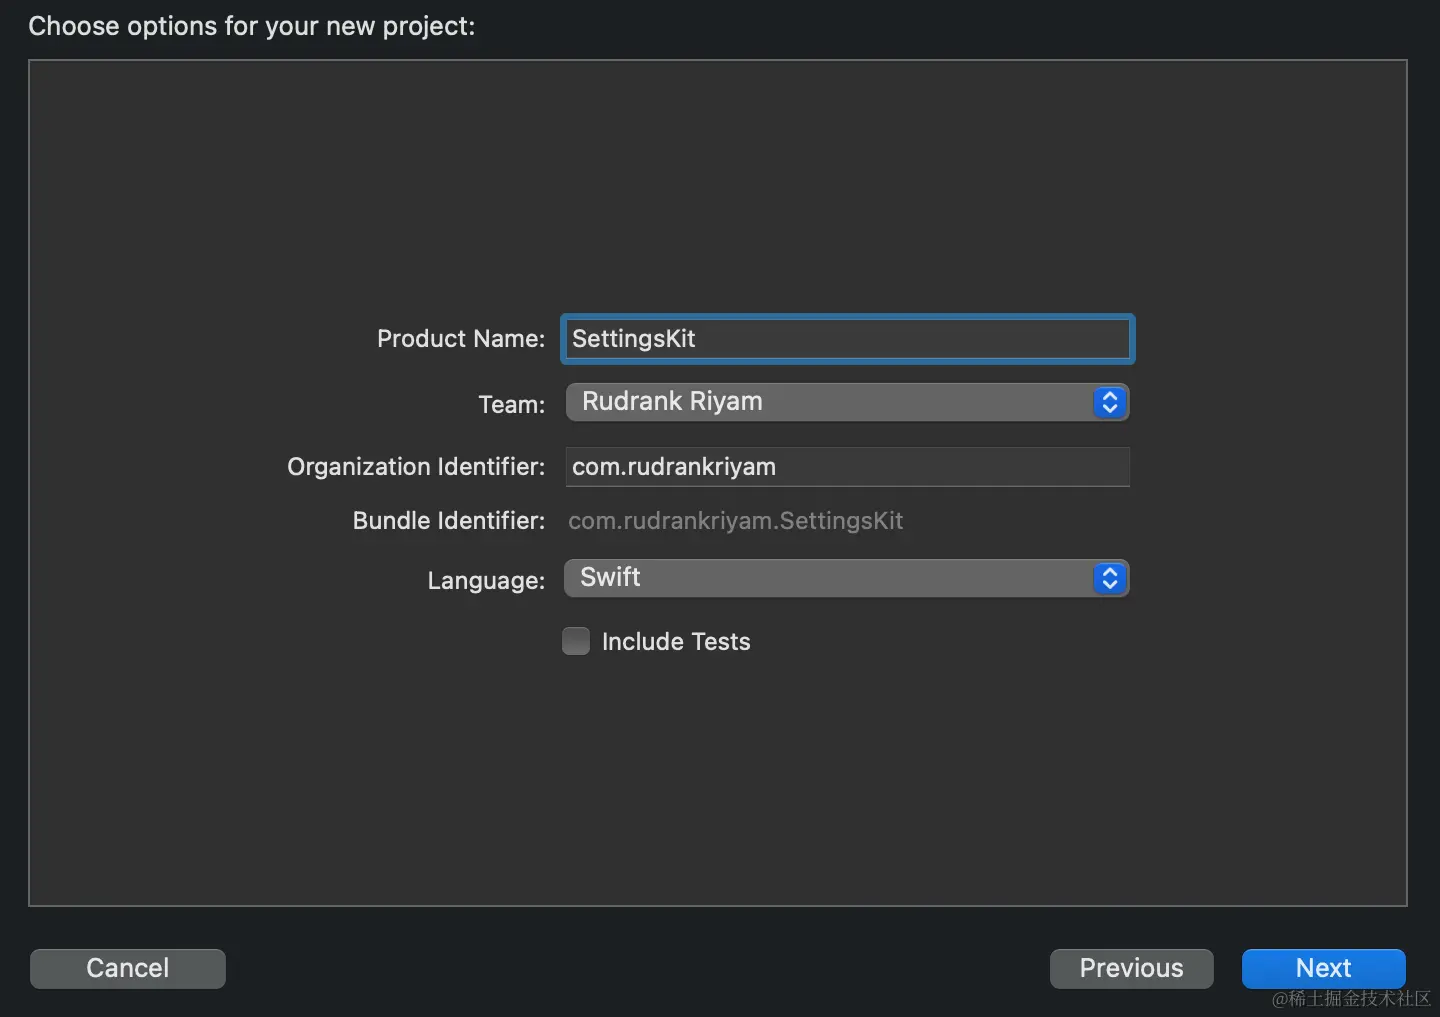The width and height of the screenshot is (1440, 1017).
Task: Change the language by opening Swift selector
Action: pos(846,578)
